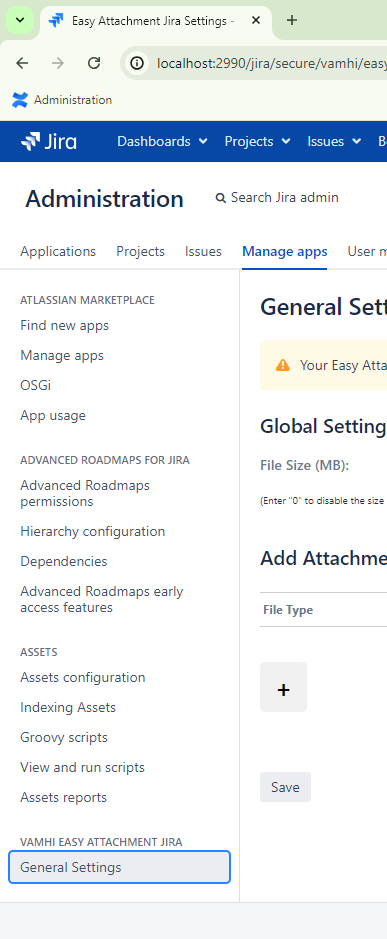Reload the current page
The width and height of the screenshot is (387, 939).
94,63
